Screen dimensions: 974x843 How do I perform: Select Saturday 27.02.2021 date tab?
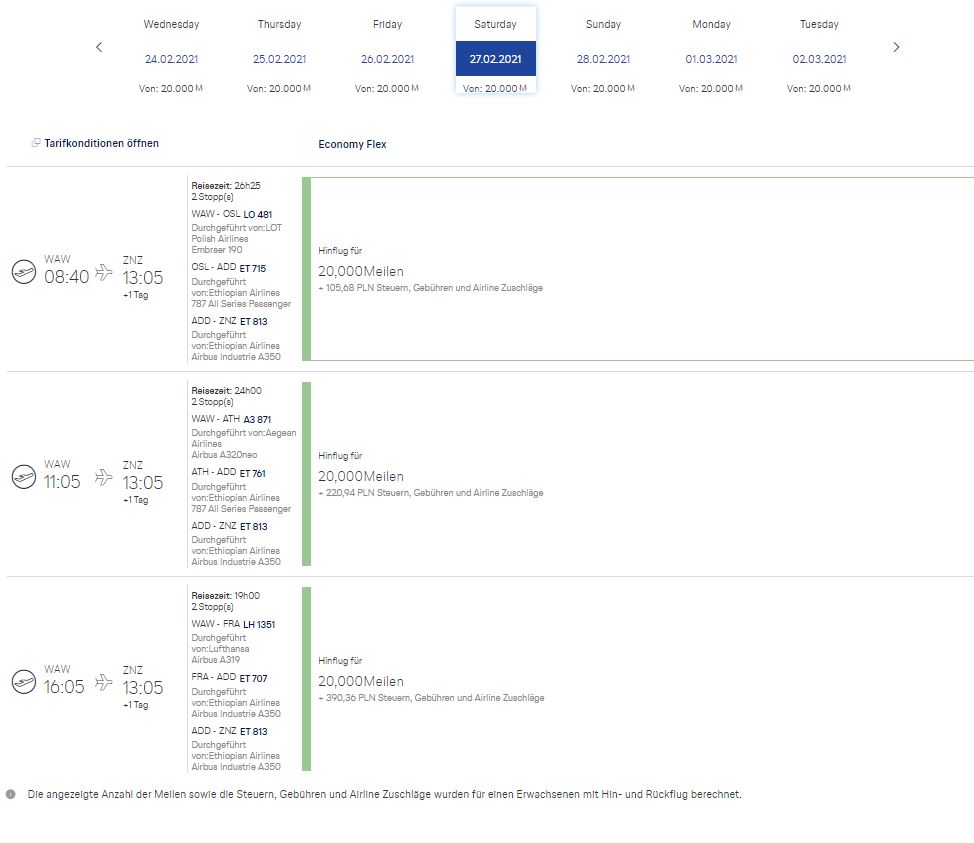[x=496, y=51]
